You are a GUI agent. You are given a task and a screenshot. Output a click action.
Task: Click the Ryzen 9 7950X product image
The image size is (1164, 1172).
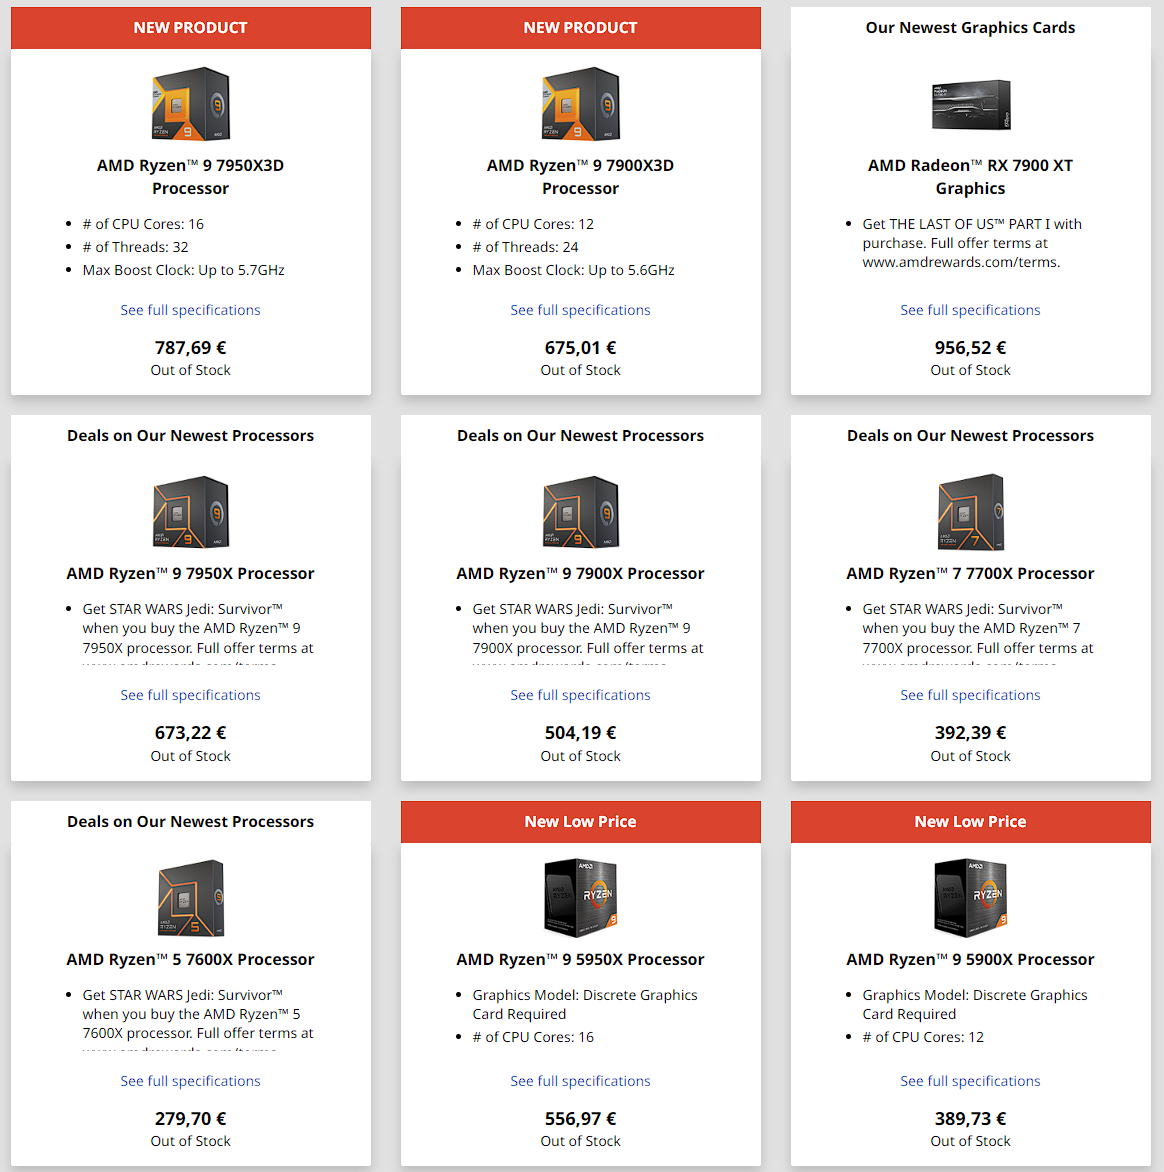[x=191, y=512]
